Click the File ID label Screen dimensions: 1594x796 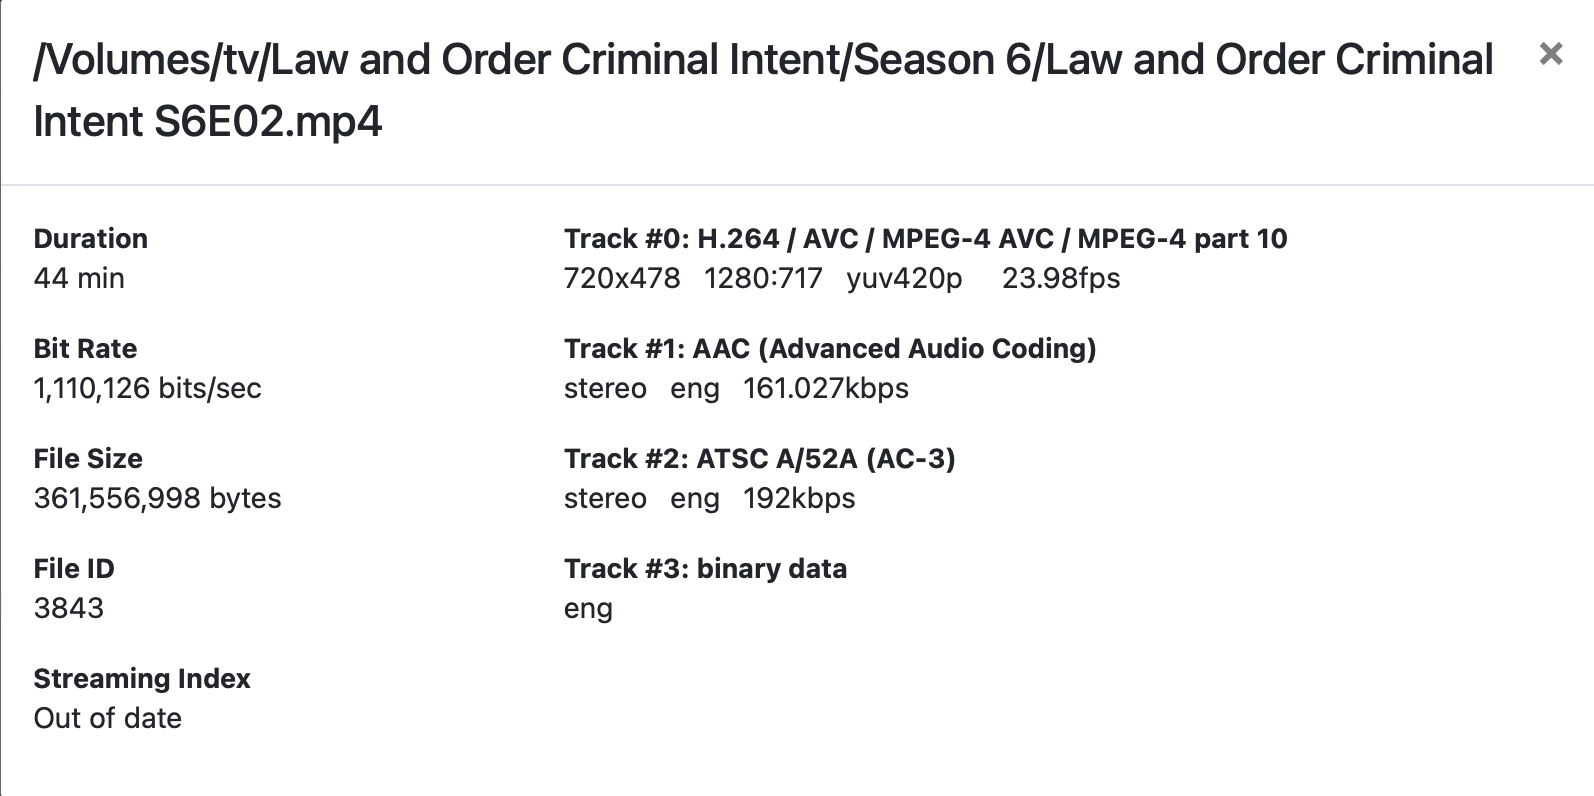tap(74, 569)
